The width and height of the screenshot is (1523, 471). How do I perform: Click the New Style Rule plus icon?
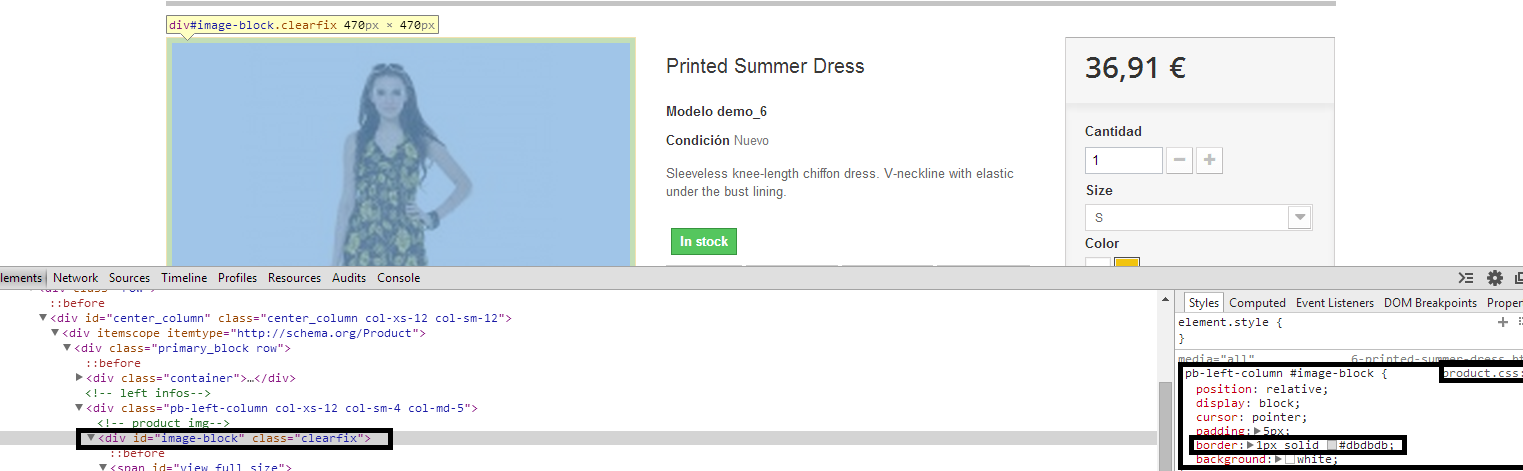(x=1502, y=322)
